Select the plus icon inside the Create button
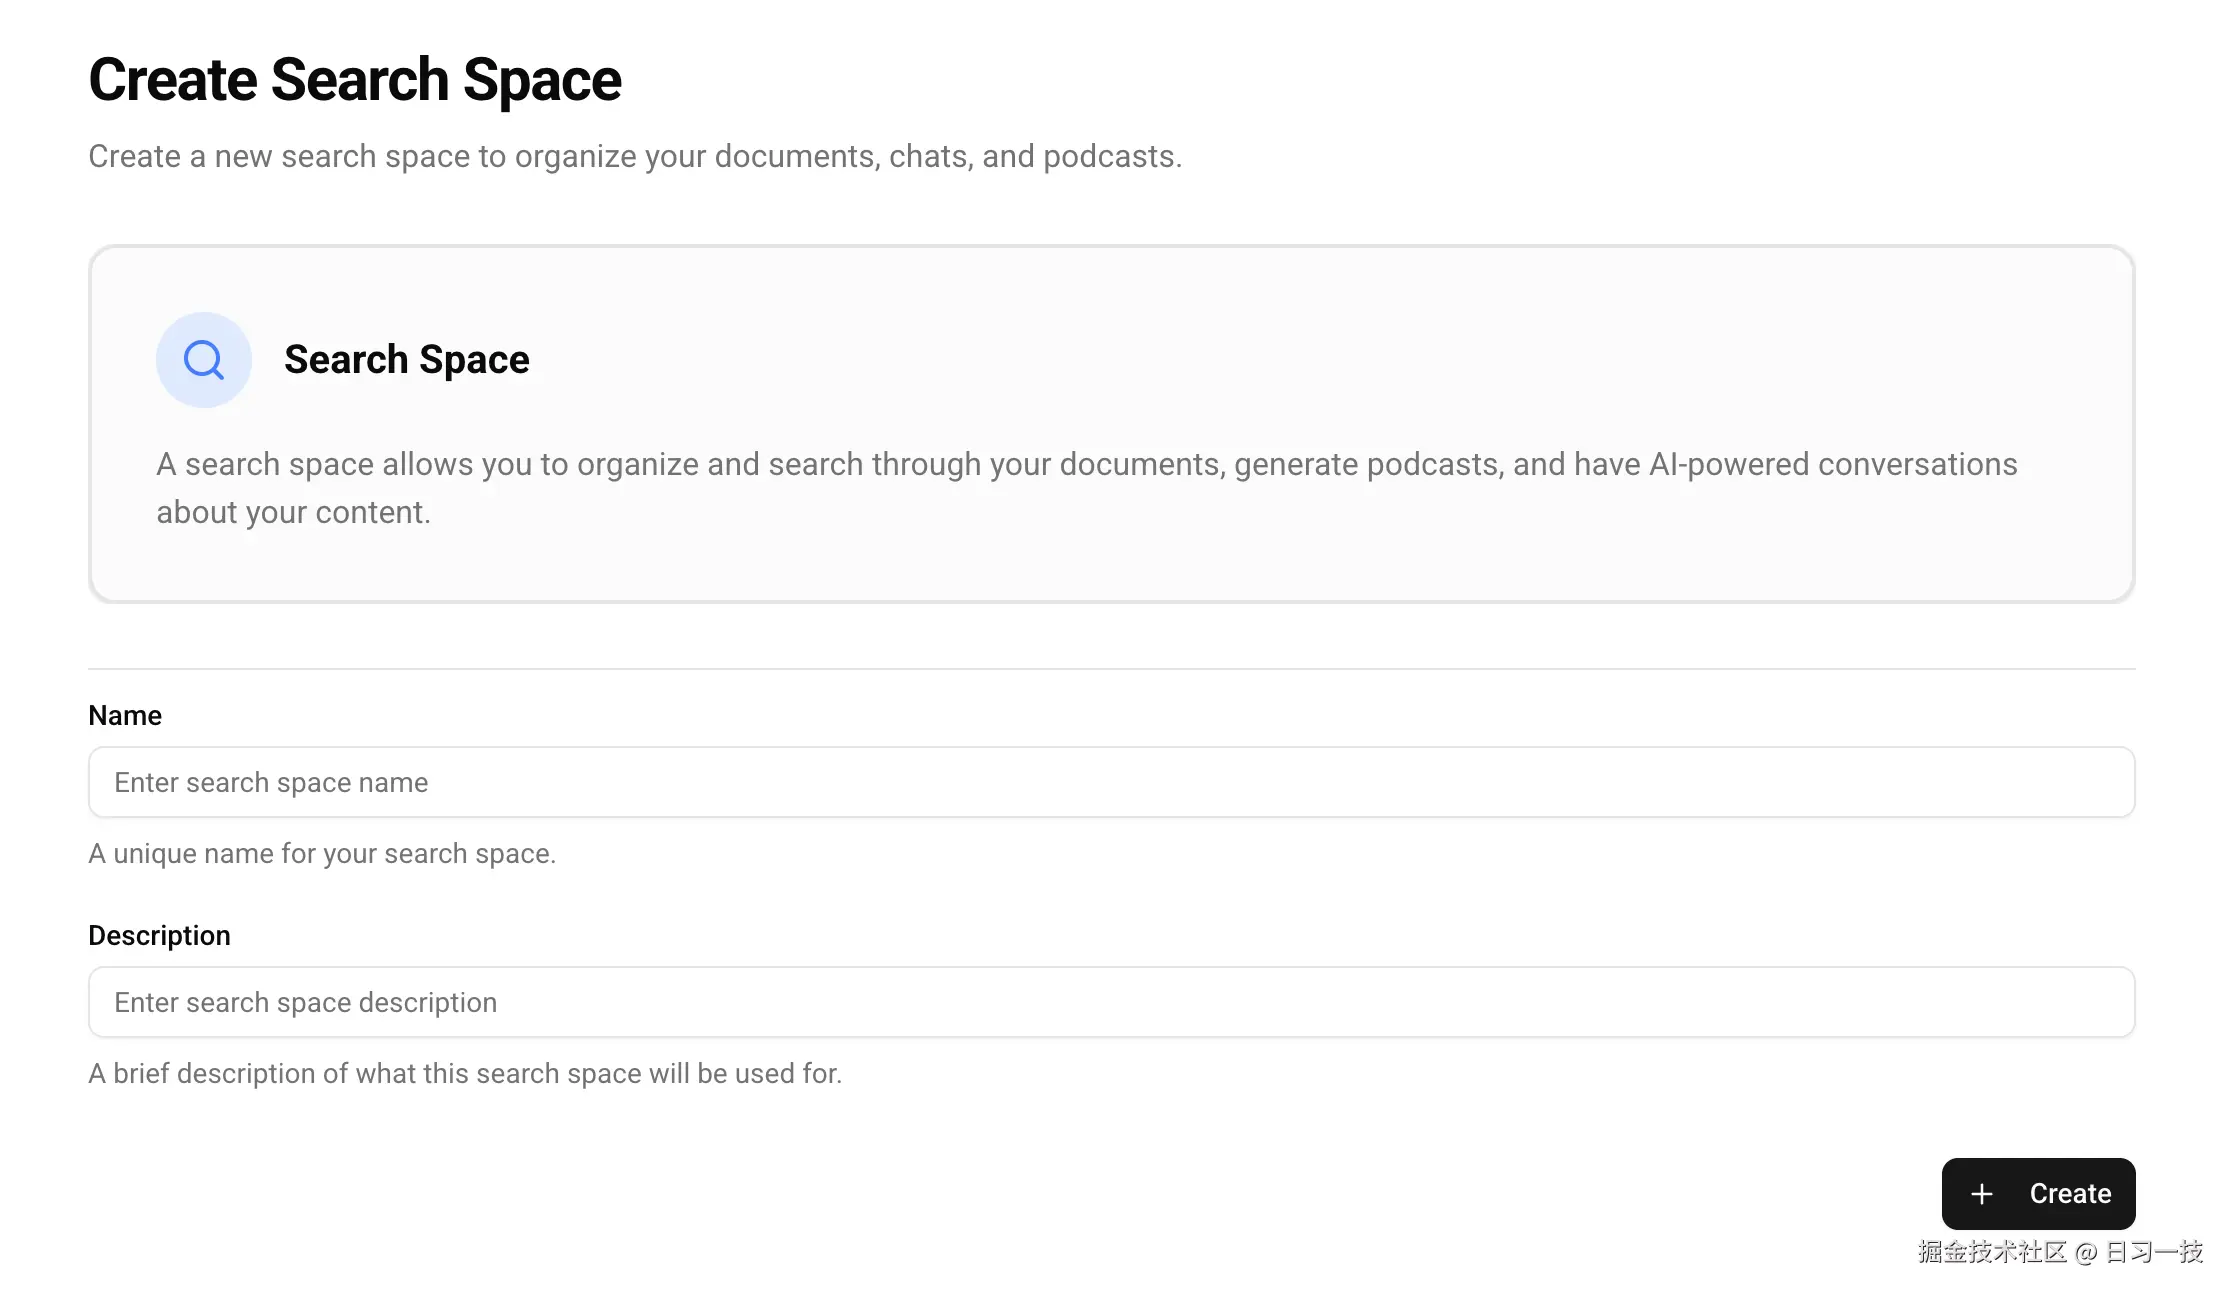This screenshot has width=2236, height=1298. click(x=1982, y=1193)
